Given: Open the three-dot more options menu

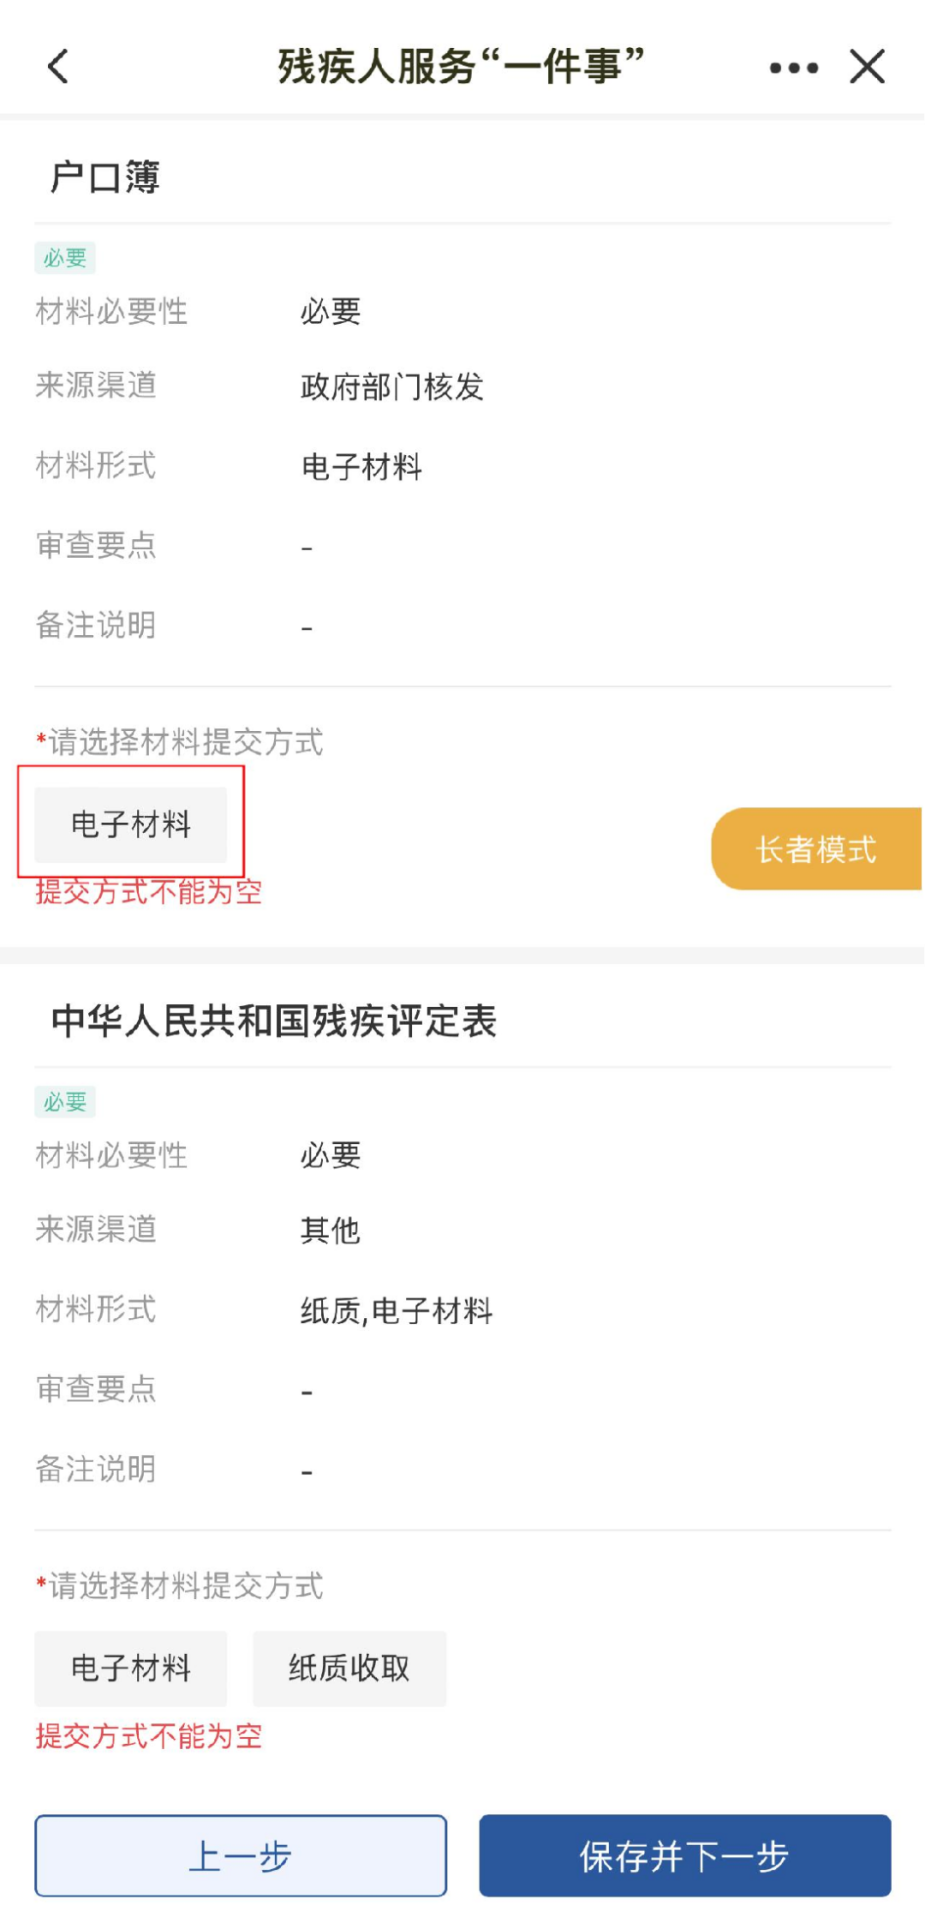Looking at the screenshot, I should 794,68.
